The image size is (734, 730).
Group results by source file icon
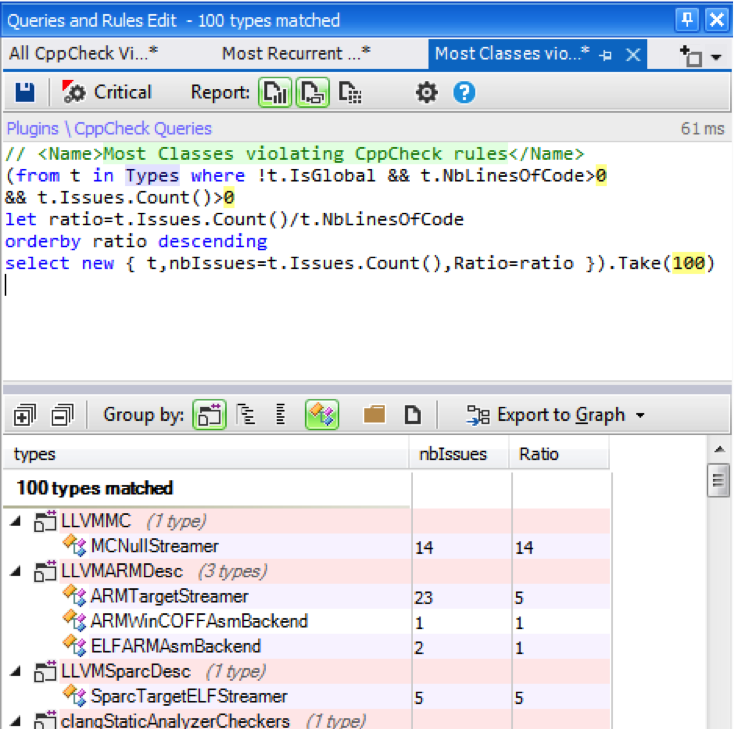pyautogui.click(x=412, y=415)
